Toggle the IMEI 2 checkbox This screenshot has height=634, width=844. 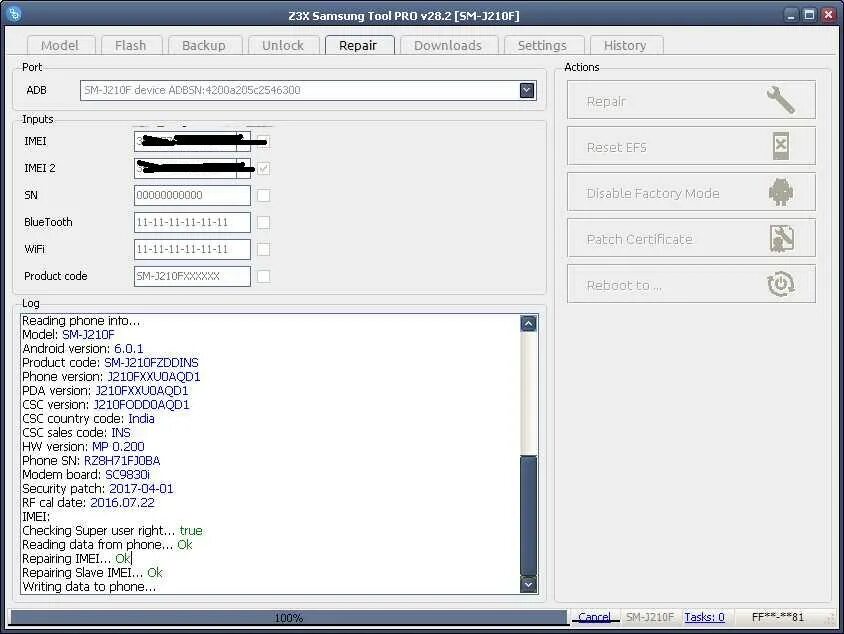[x=263, y=168]
